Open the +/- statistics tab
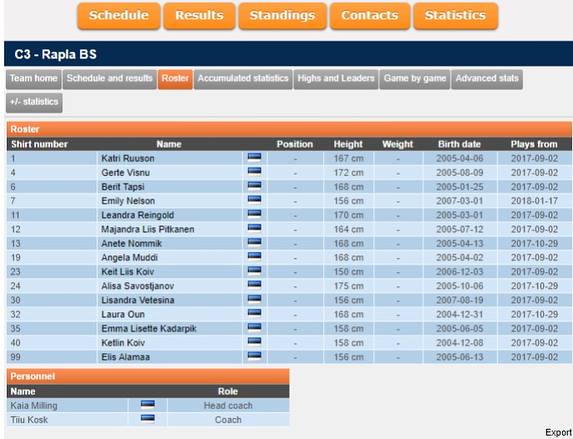 click(x=34, y=102)
